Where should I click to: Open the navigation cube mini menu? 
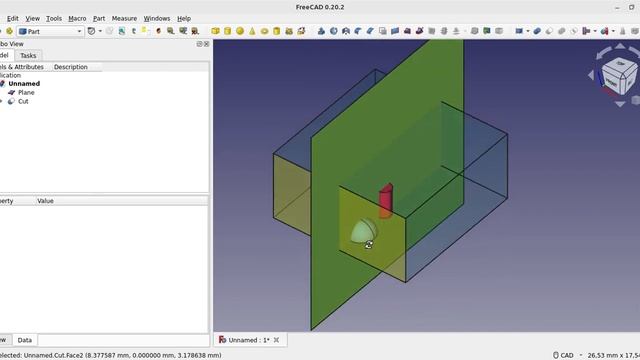click(636, 100)
